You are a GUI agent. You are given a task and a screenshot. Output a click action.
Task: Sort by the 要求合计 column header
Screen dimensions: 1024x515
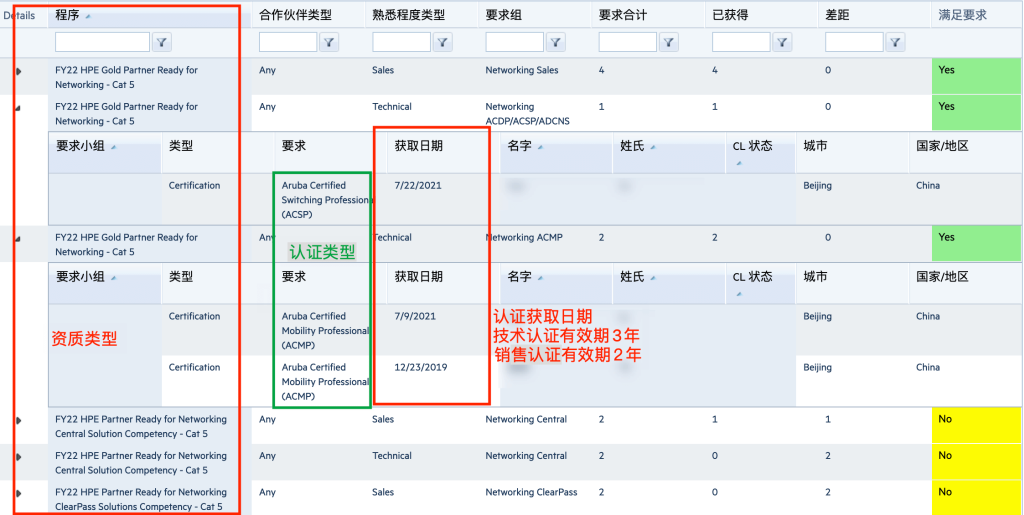tap(622, 15)
